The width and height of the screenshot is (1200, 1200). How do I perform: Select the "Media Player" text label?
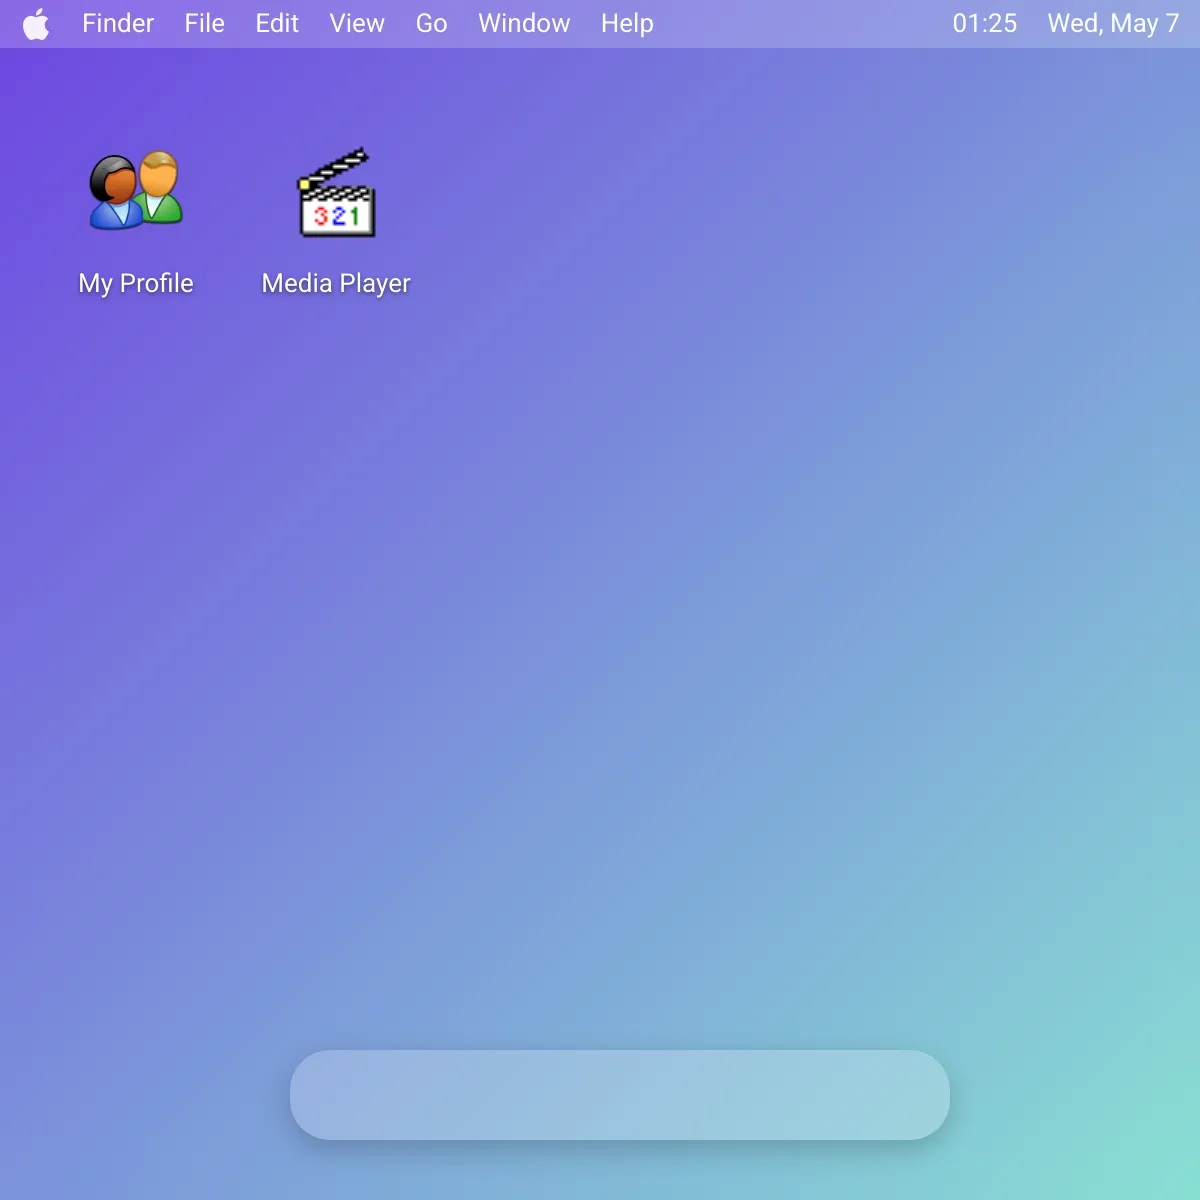point(336,283)
